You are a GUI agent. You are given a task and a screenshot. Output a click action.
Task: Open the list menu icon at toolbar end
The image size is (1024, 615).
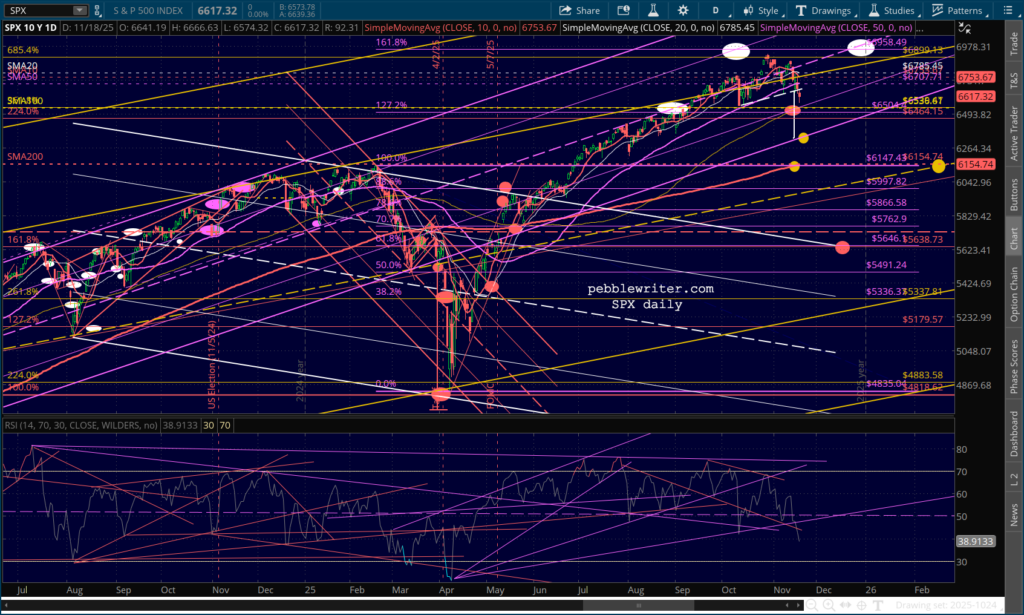click(1007, 10)
